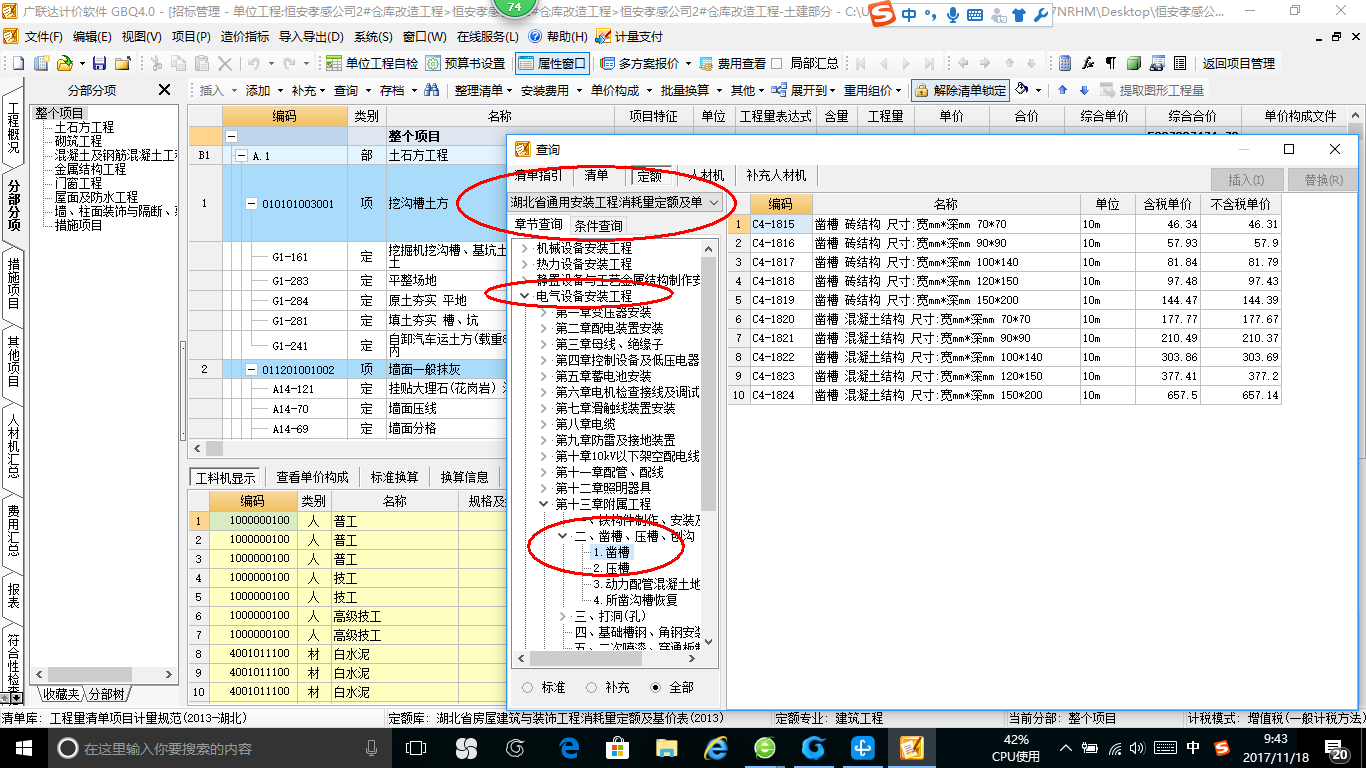Image resolution: width=1366 pixels, height=768 pixels.
Task: Click the Save (floppy disk) icon
Action: (99, 63)
